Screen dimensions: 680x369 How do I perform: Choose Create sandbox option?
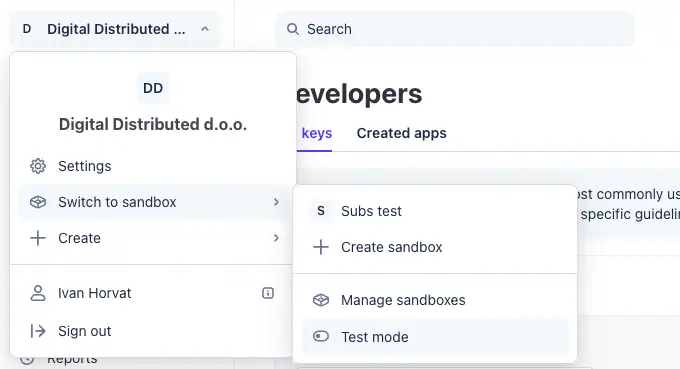pos(435,247)
